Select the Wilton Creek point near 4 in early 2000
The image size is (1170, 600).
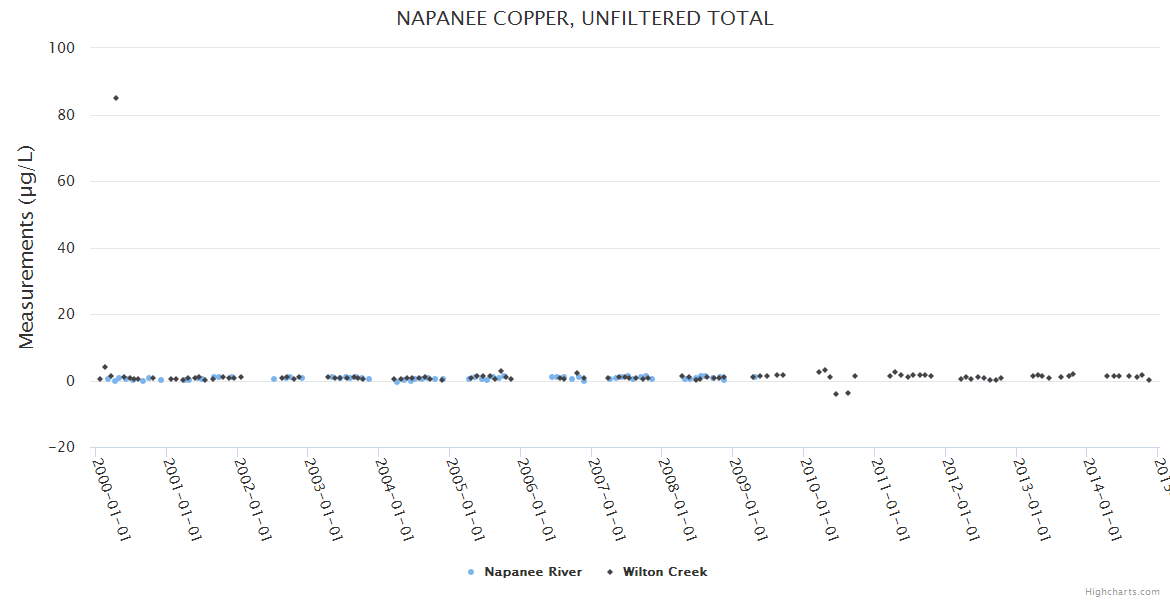(x=105, y=367)
